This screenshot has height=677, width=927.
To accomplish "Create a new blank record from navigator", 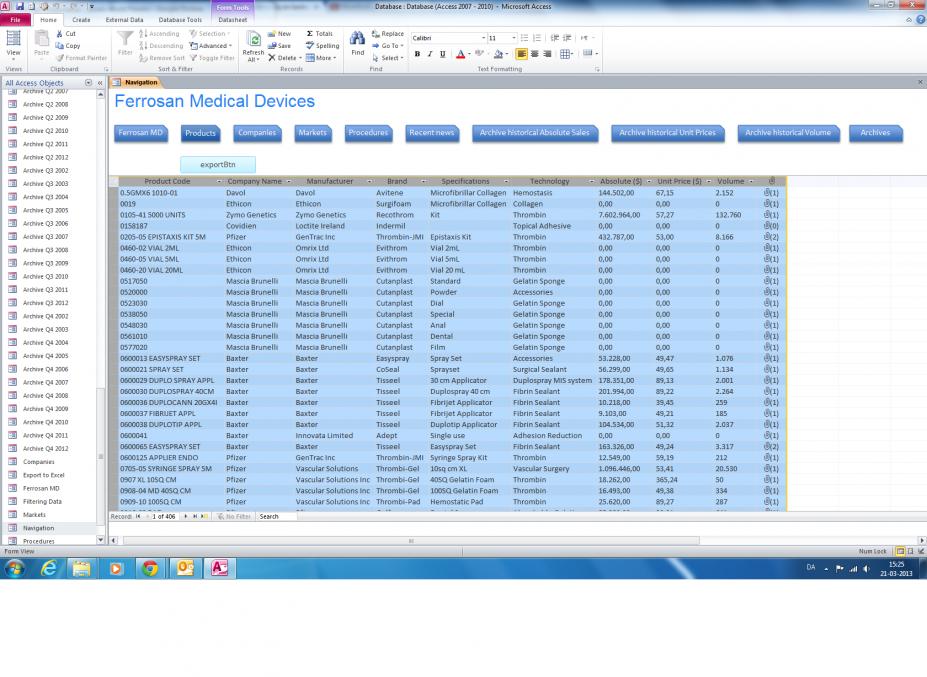I will point(205,516).
